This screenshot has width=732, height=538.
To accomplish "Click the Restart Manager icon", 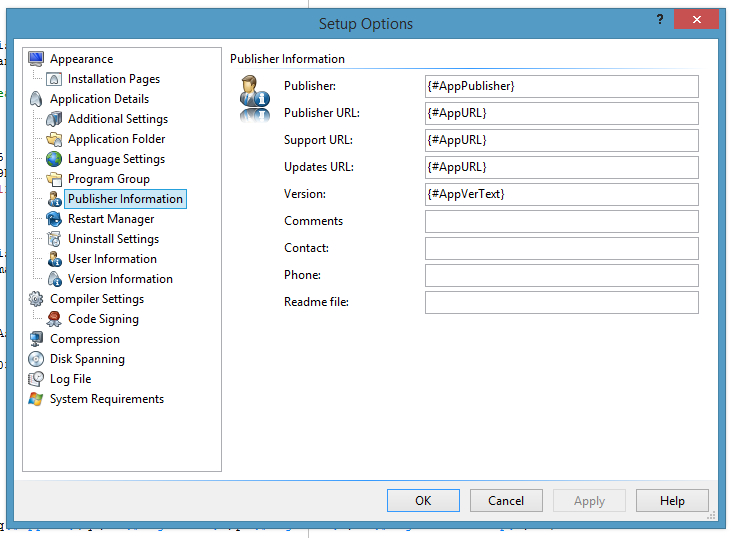I will coord(54,219).
